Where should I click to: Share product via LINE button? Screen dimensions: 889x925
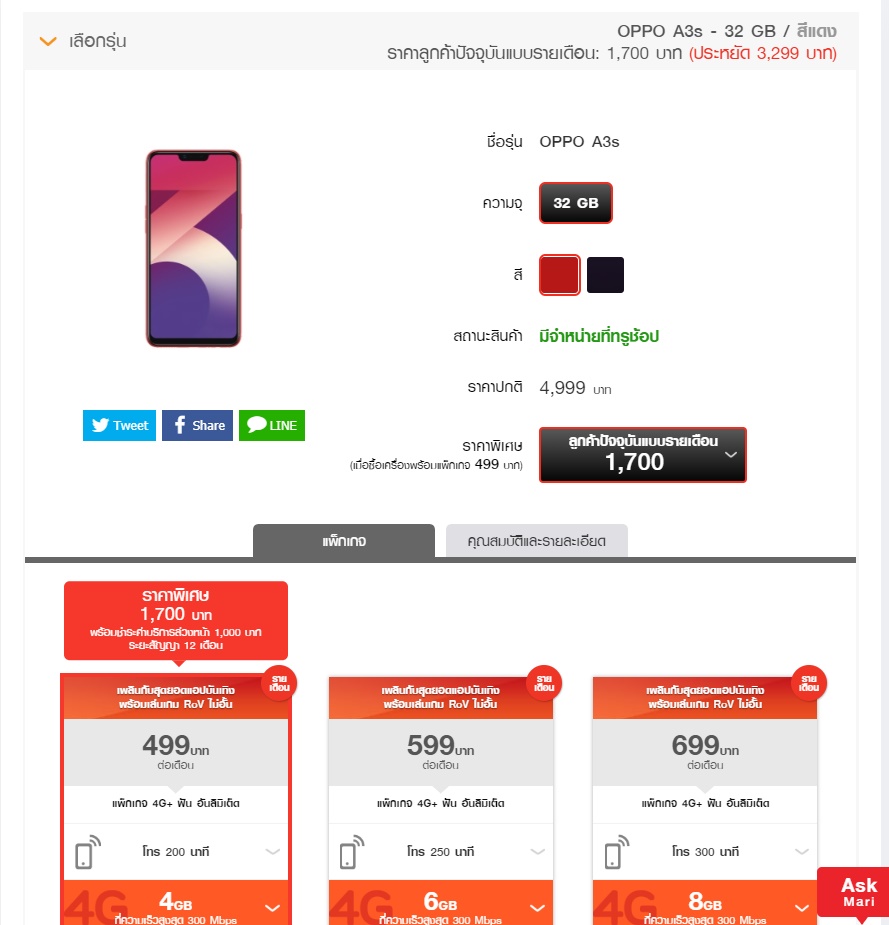(x=272, y=425)
